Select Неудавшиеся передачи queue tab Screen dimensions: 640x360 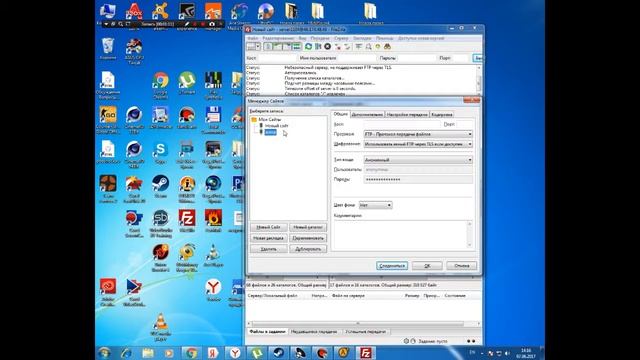point(314,332)
